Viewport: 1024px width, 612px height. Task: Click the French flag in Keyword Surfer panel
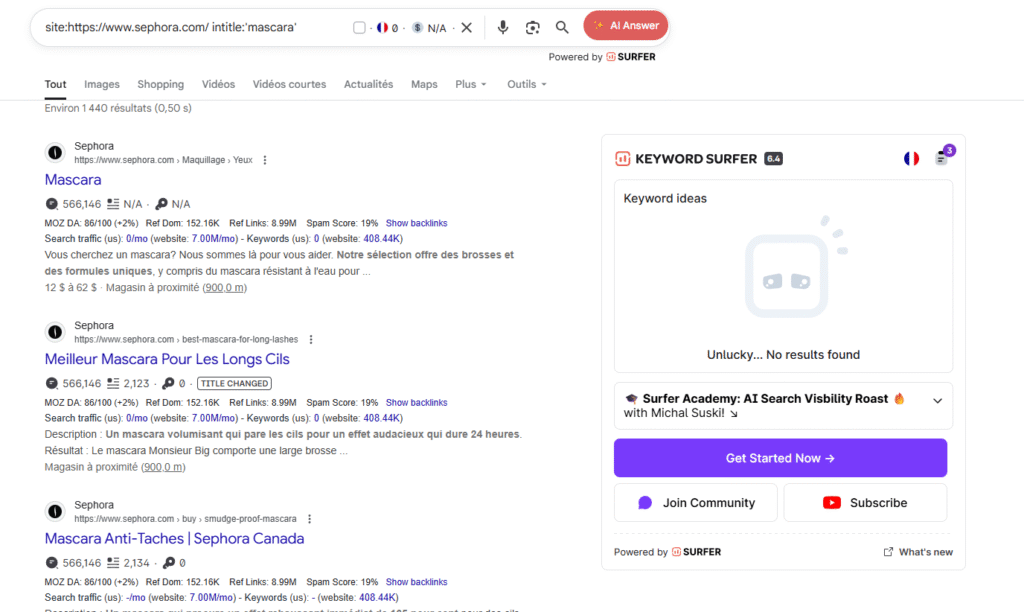[911, 158]
